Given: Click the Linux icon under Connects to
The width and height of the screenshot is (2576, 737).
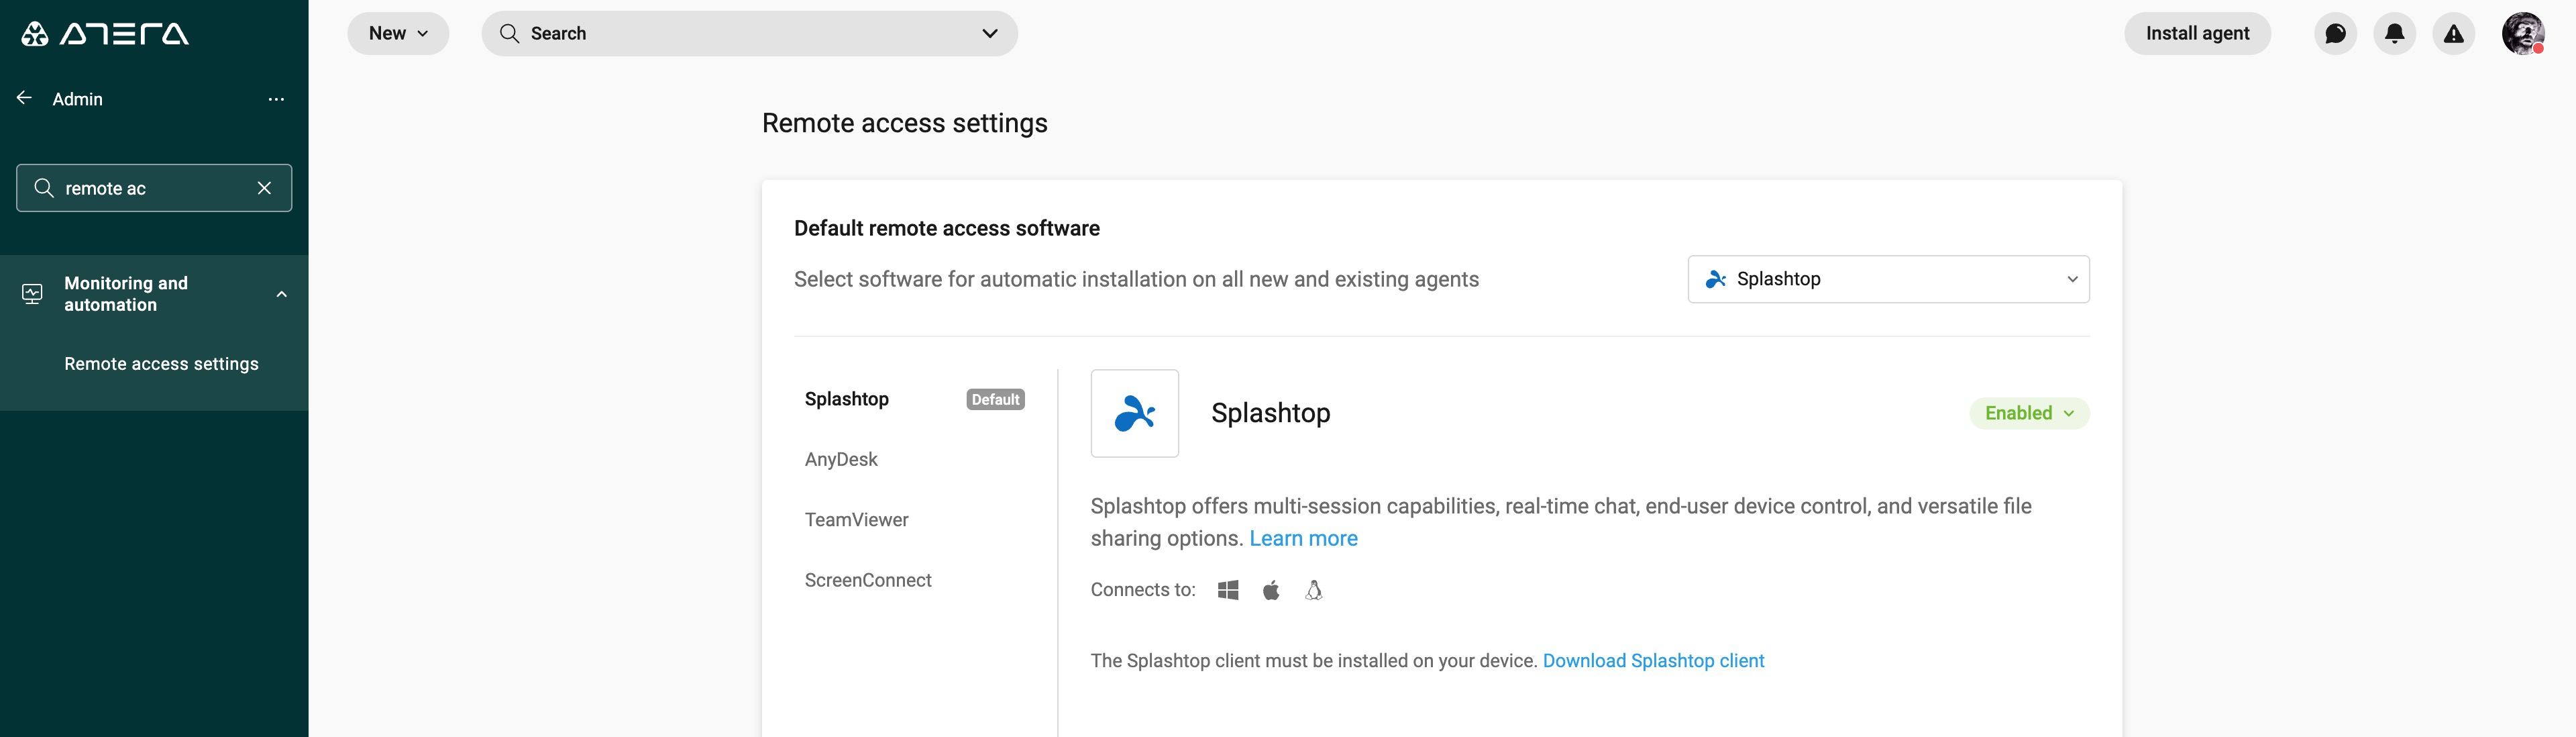Looking at the screenshot, I should pos(1313,590).
